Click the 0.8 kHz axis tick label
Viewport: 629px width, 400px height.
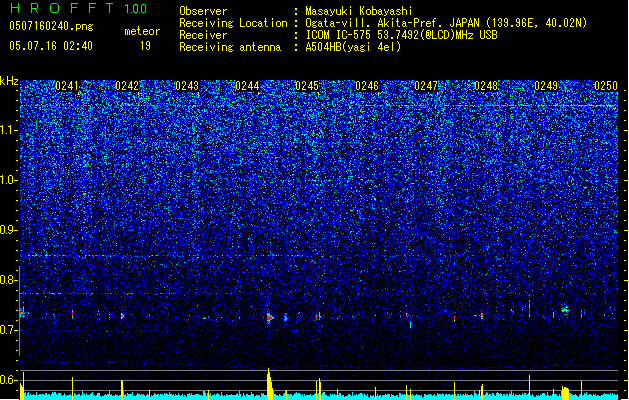(x=9, y=280)
